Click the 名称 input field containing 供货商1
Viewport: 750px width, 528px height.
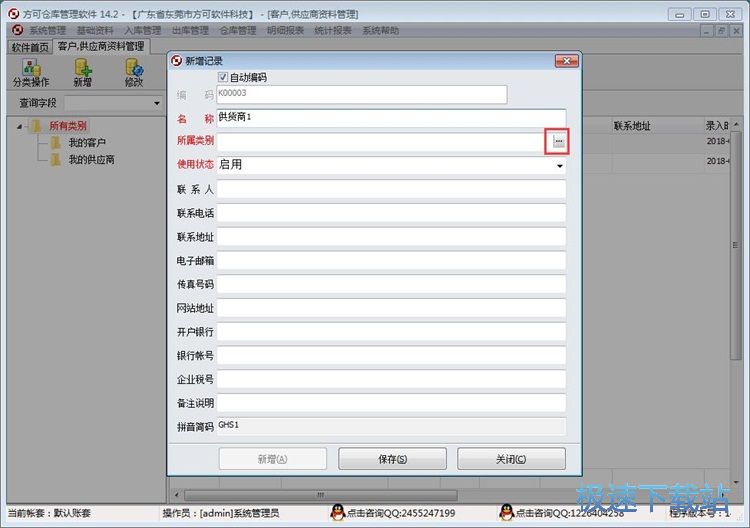[391, 118]
